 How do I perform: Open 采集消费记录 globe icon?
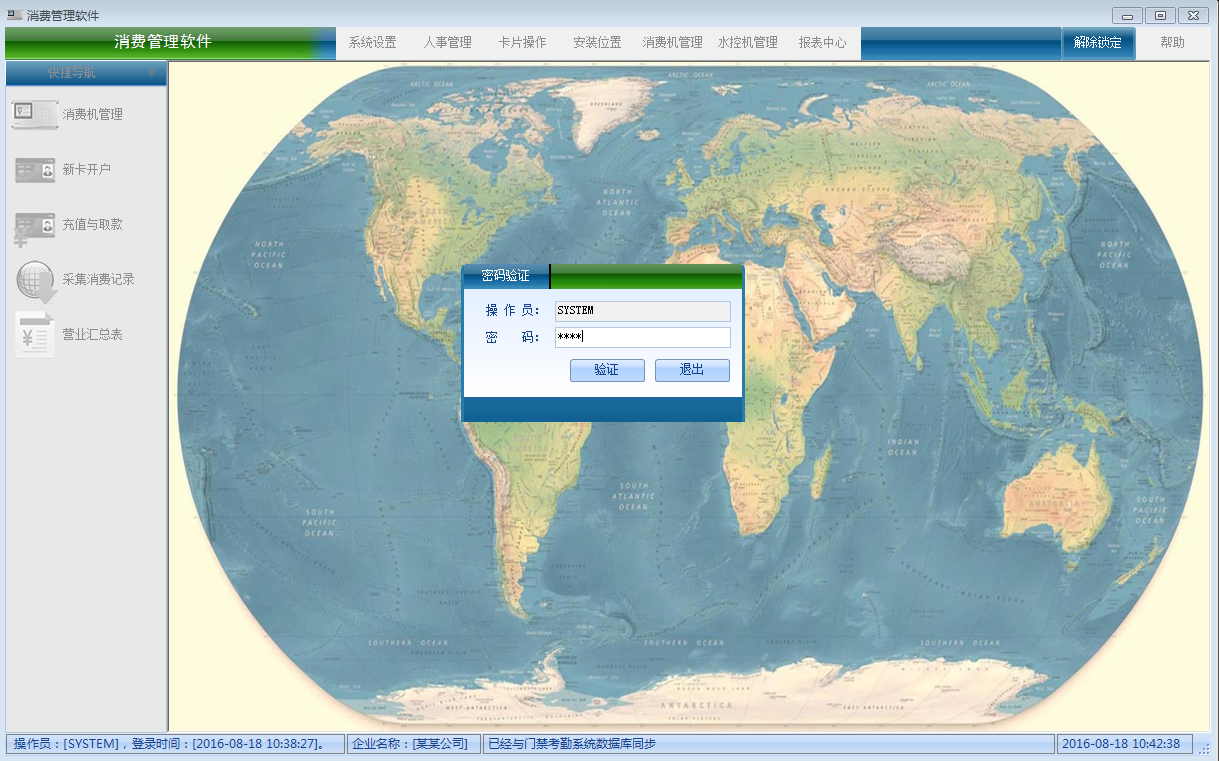coord(36,281)
